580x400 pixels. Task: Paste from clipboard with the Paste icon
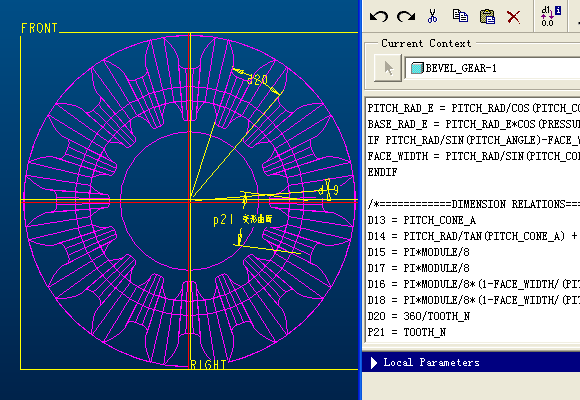[x=487, y=16]
